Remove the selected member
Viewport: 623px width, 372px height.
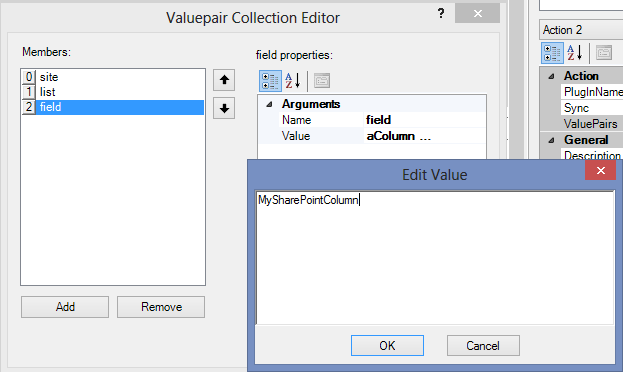(161, 307)
